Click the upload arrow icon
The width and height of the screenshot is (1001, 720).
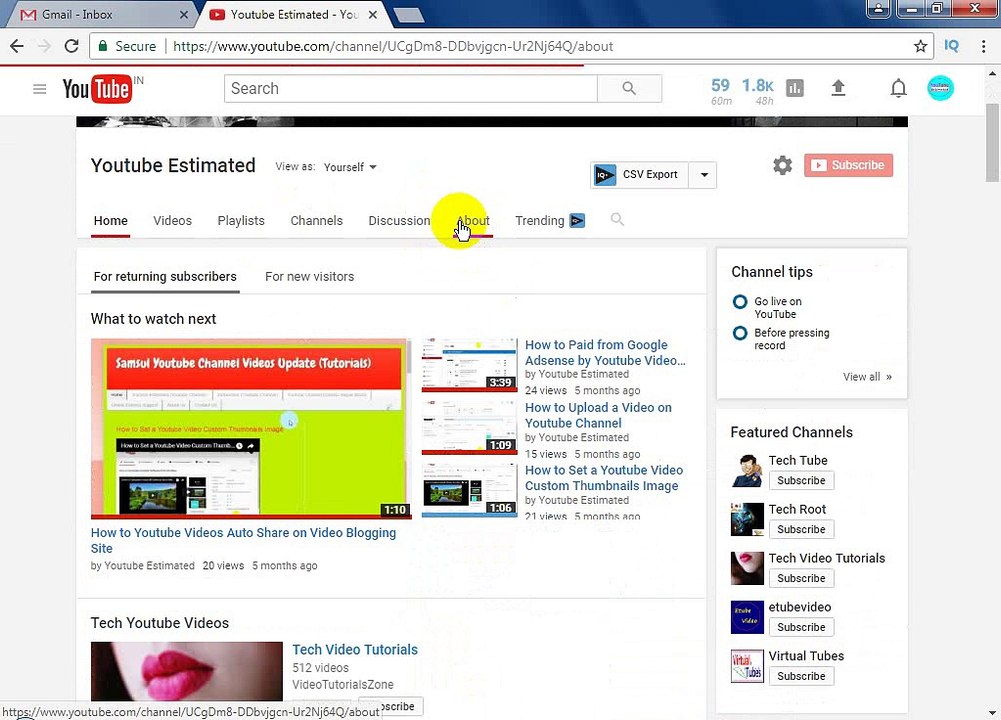pyautogui.click(x=838, y=88)
